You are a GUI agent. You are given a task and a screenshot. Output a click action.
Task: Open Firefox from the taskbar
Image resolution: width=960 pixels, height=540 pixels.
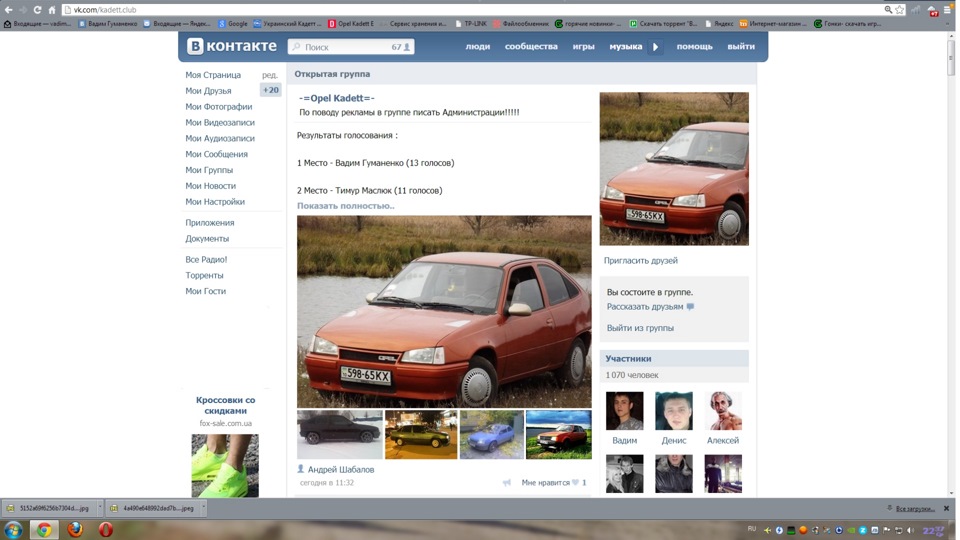tap(75, 529)
